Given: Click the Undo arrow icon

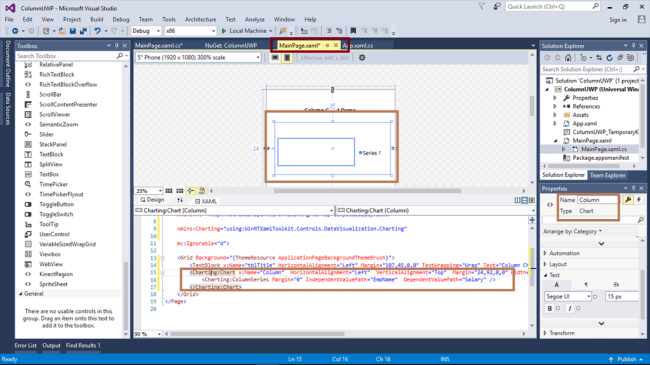Looking at the screenshot, I should click(97, 31).
